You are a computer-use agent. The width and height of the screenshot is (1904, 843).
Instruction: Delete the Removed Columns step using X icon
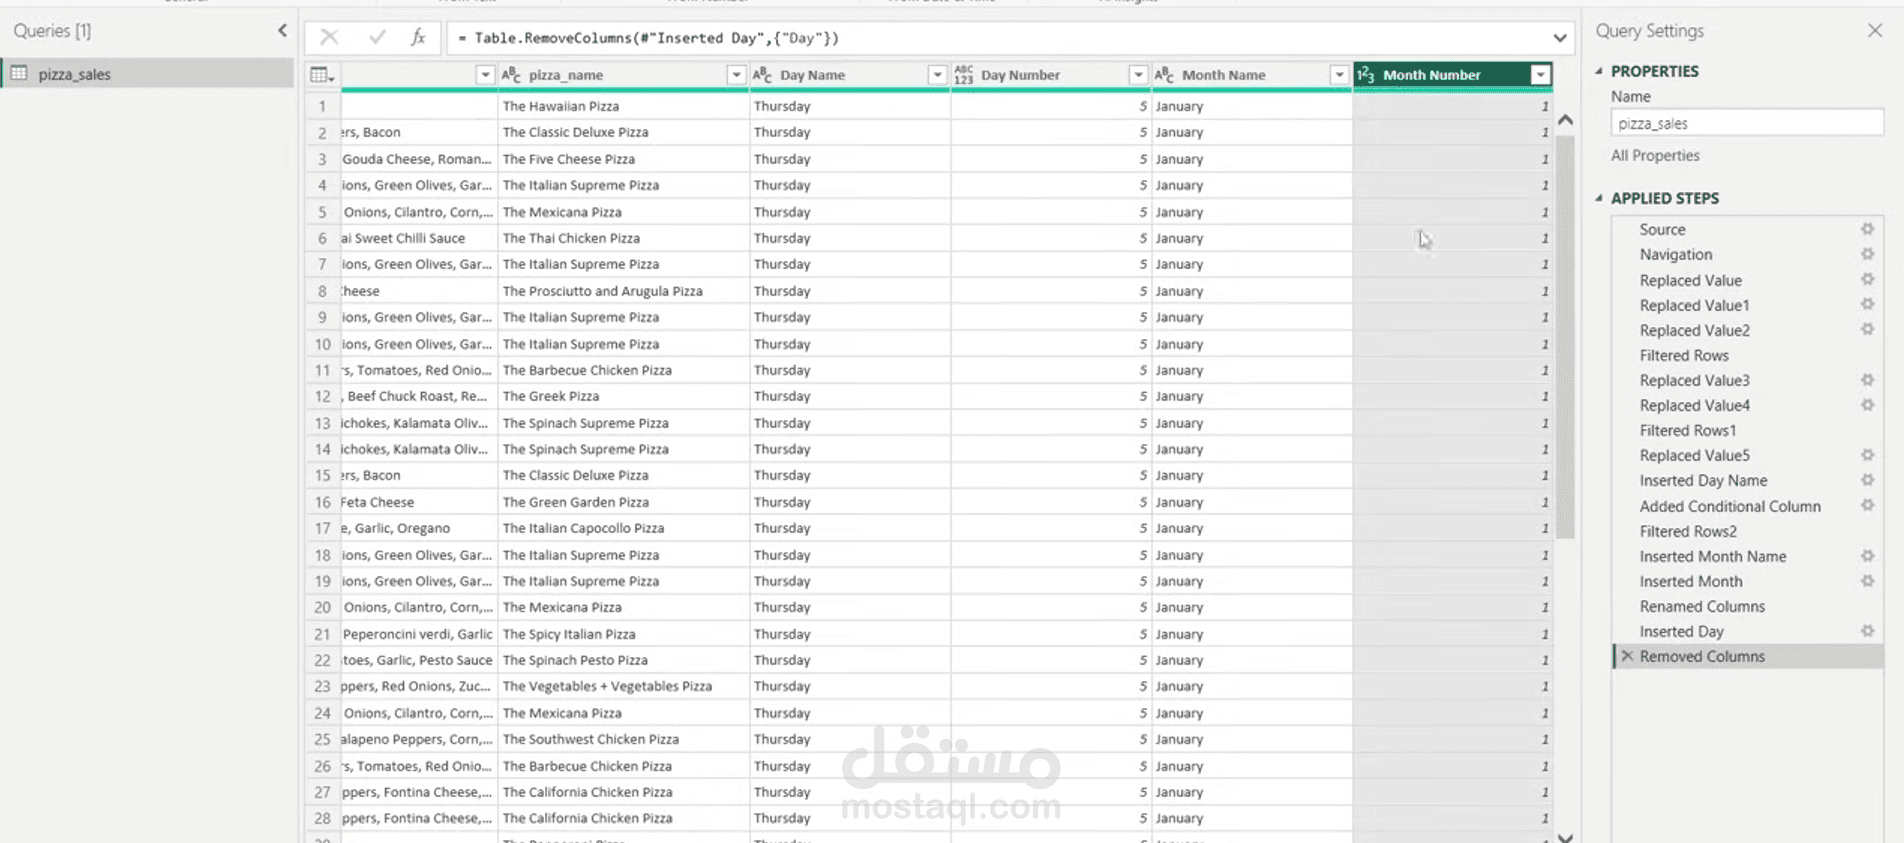pos(1628,657)
